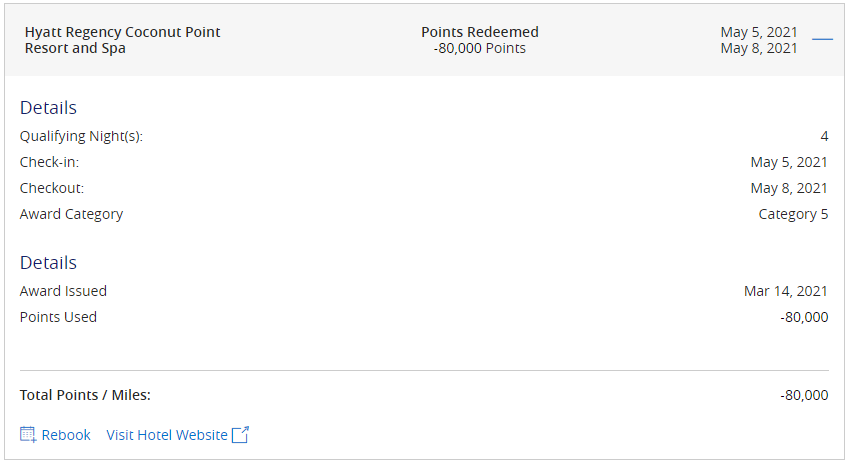Image resolution: width=850 pixels, height=464 pixels.
Task: Click the Category 5 value
Action: click(793, 214)
